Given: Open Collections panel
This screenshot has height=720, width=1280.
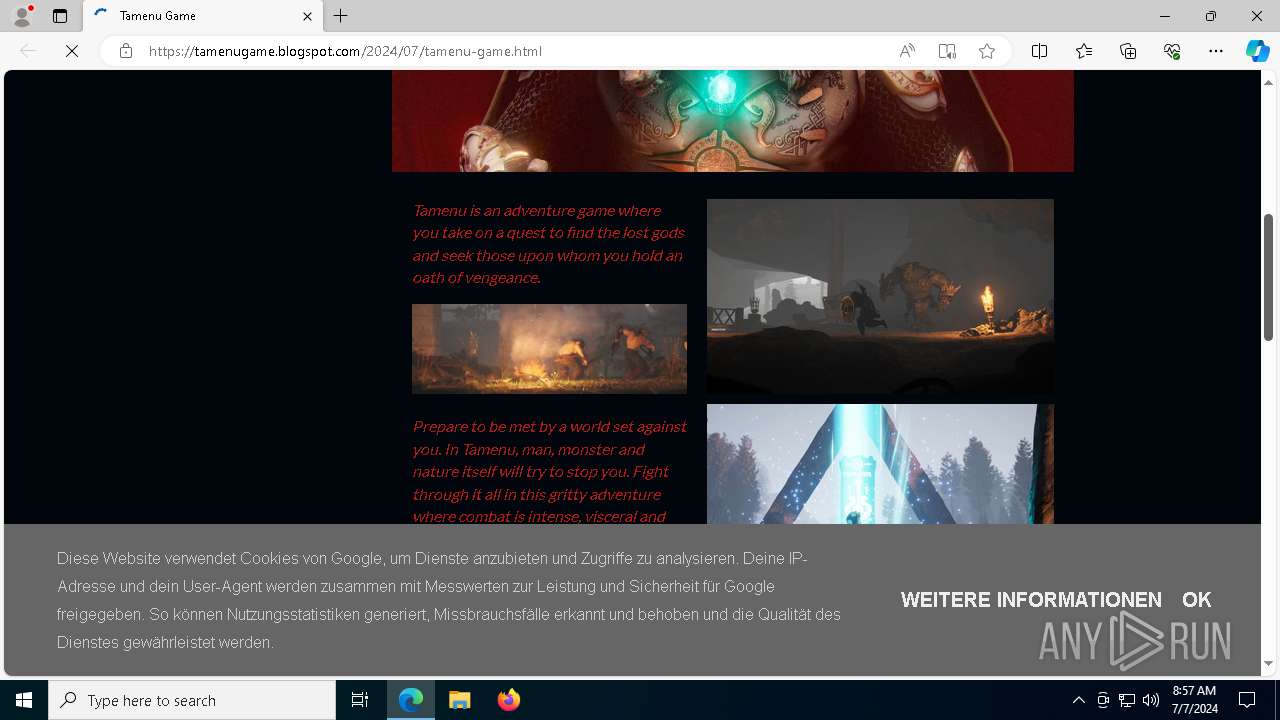Looking at the screenshot, I should click(1128, 51).
